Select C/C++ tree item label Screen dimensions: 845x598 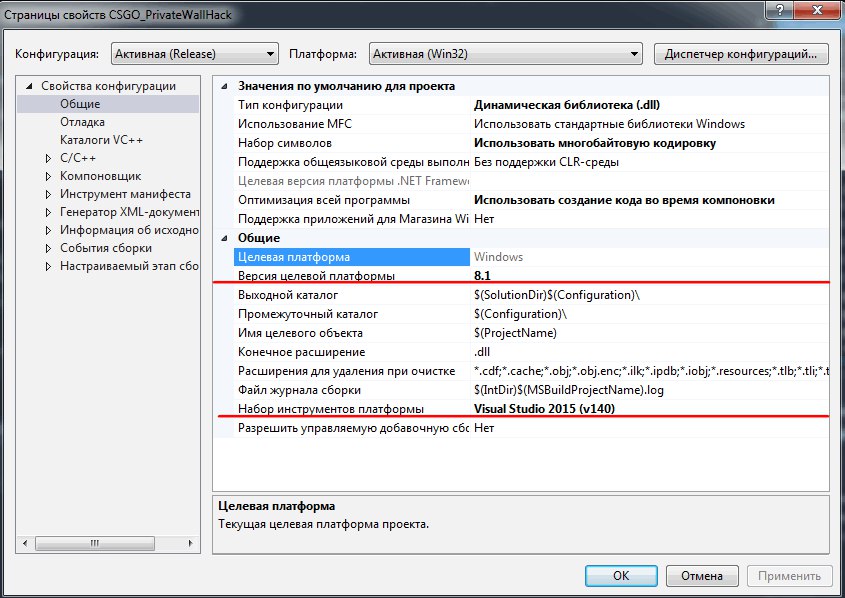(x=78, y=158)
